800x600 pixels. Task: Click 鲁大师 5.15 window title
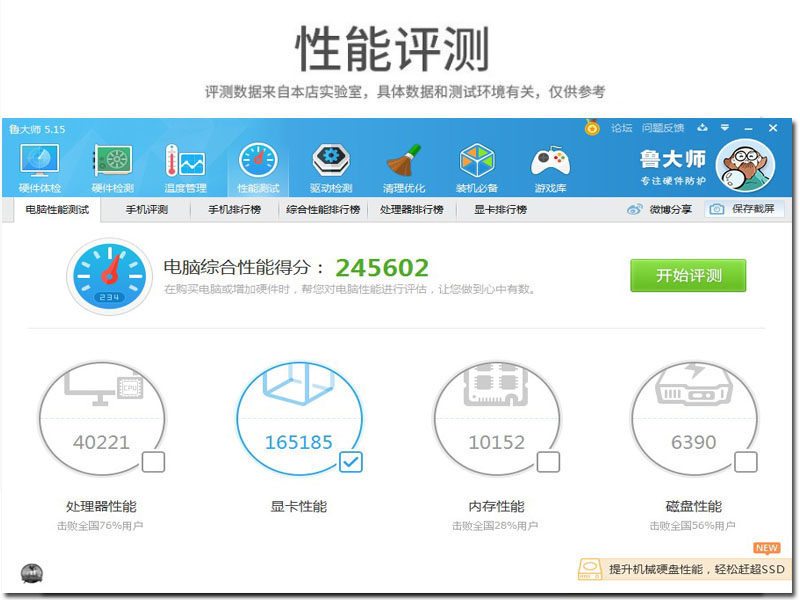(x=37, y=129)
